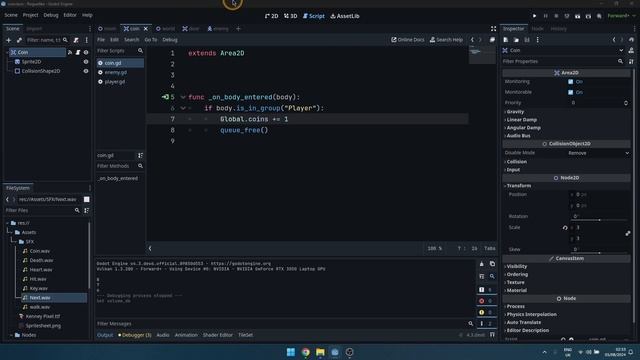
Task: Adjust the Skew slider
Action: pyautogui.click(x=600, y=253)
